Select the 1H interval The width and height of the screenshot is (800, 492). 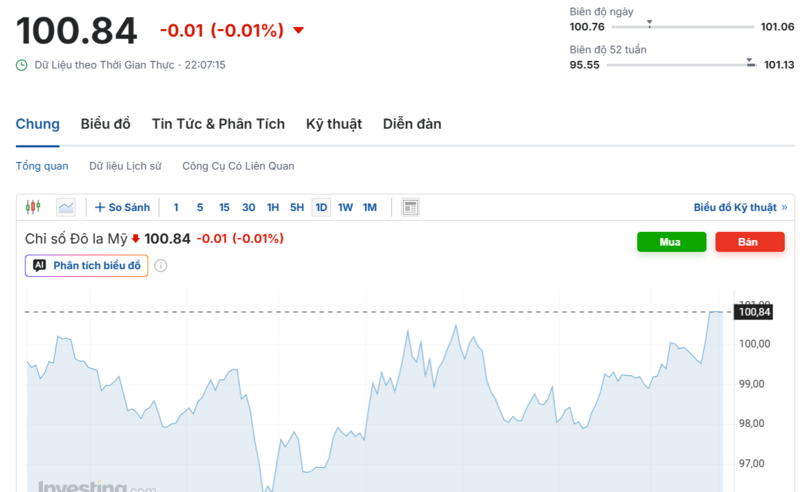click(x=273, y=207)
